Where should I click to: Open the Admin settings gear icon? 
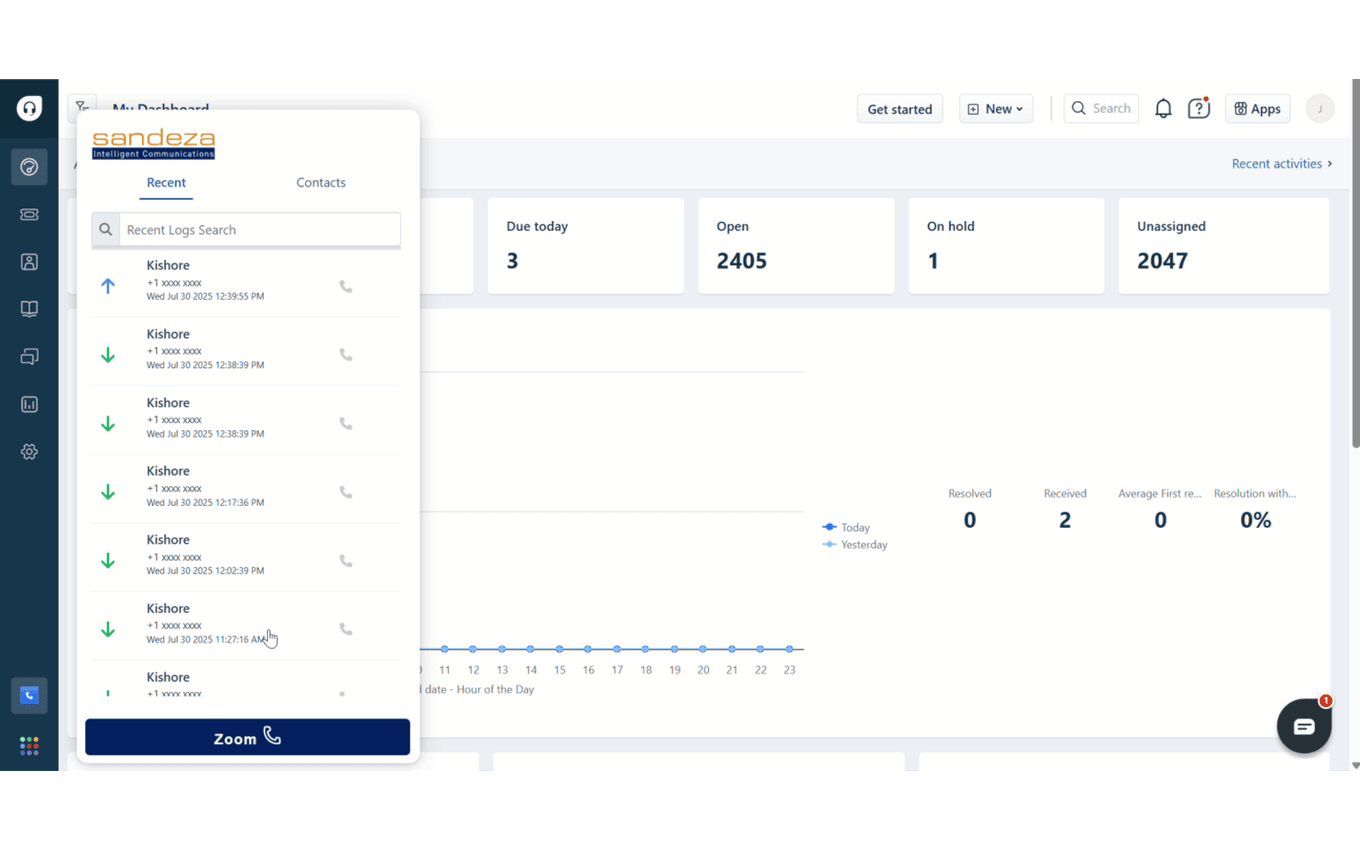(x=29, y=452)
